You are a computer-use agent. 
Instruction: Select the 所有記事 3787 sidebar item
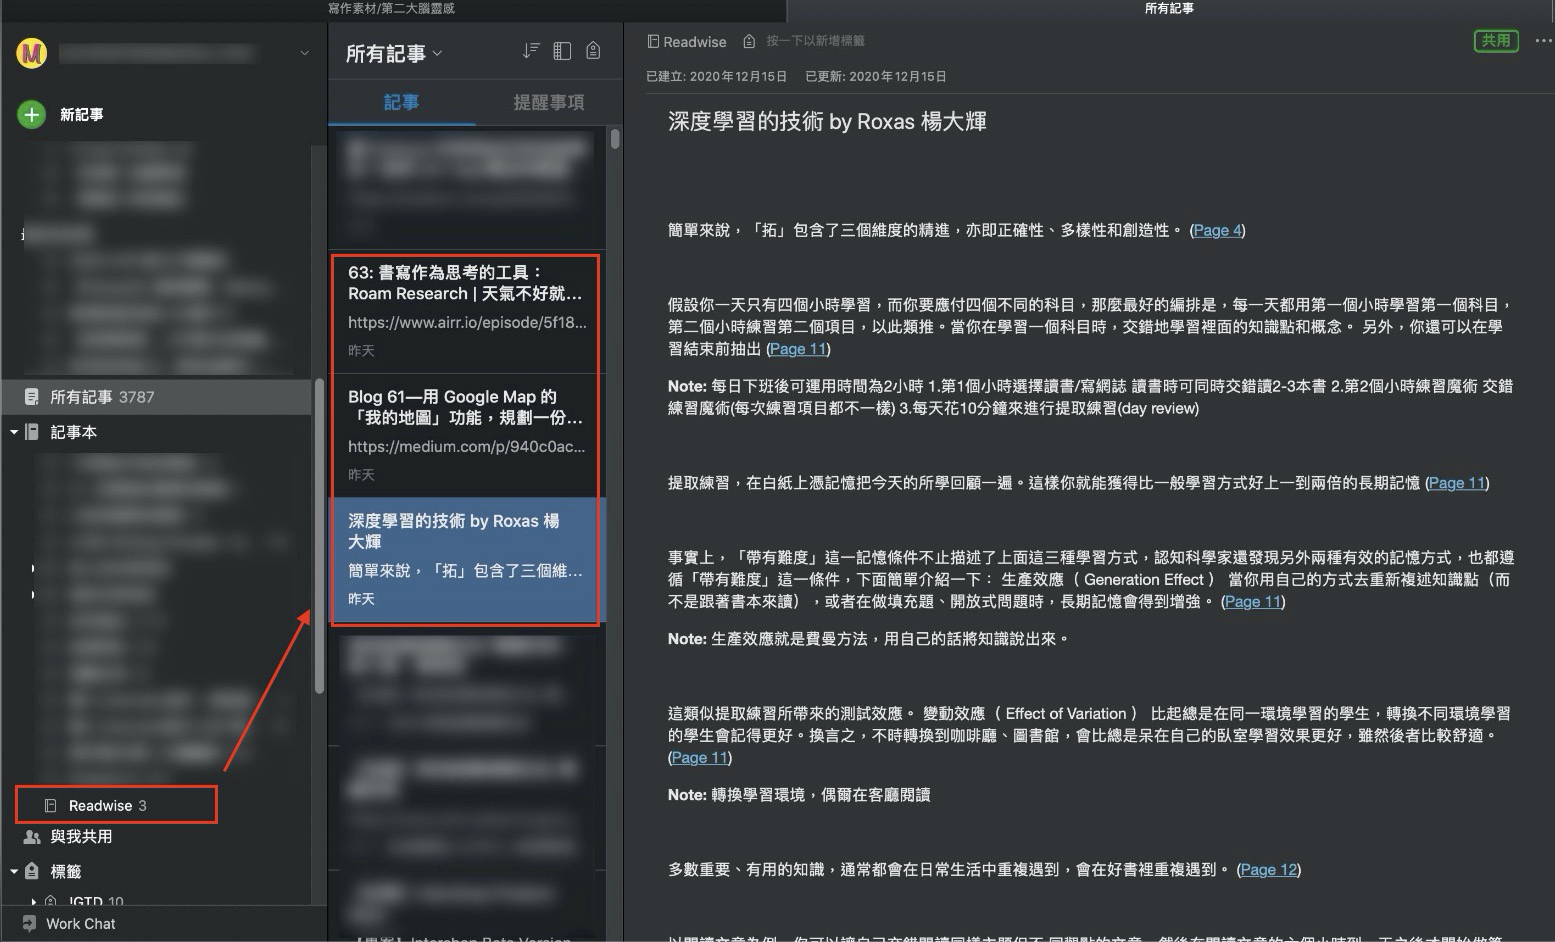pyautogui.click(x=157, y=397)
